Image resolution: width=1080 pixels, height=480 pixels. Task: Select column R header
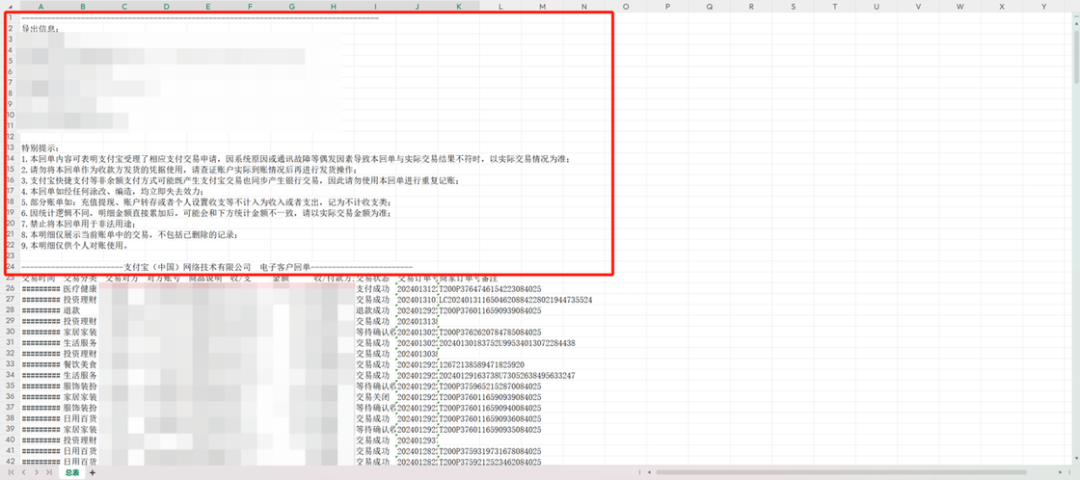tap(751, 6)
